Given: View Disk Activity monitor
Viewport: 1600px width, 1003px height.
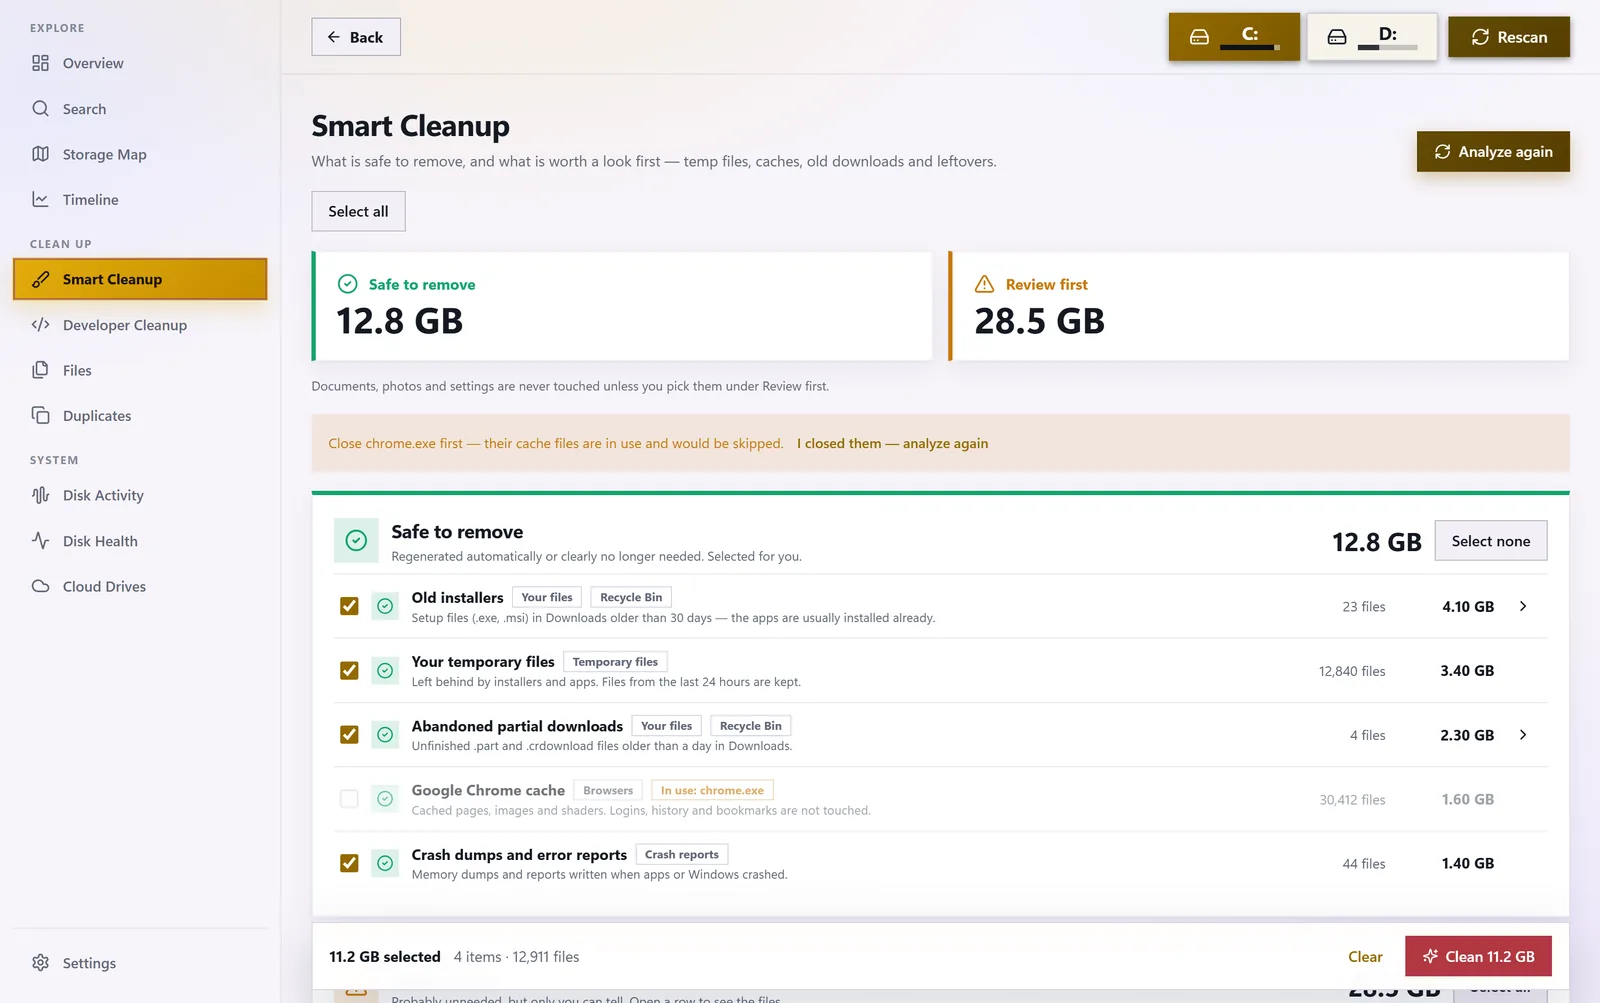Looking at the screenshot, I should click(x=140, y=495).
